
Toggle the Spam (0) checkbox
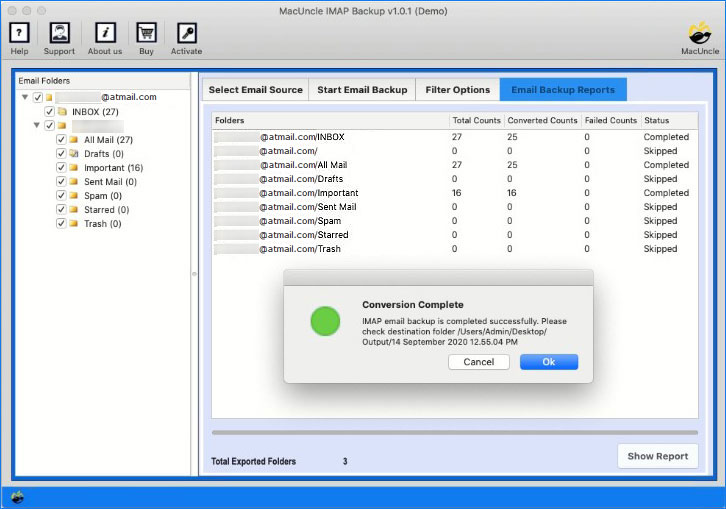(x=61, y=195)
